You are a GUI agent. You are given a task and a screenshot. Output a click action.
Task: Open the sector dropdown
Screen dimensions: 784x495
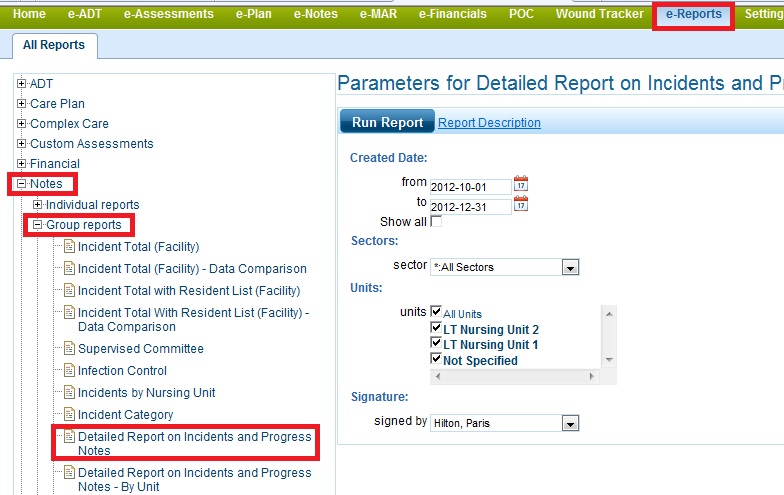pyautogui.click(x=570, y=268)
